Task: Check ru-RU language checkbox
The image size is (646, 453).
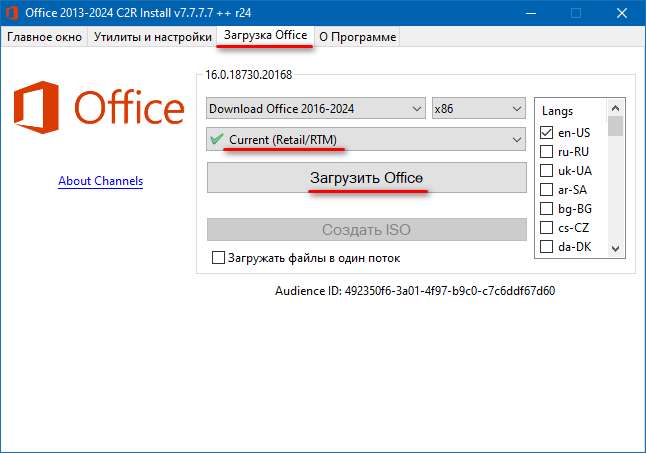Action: (546, 152)
